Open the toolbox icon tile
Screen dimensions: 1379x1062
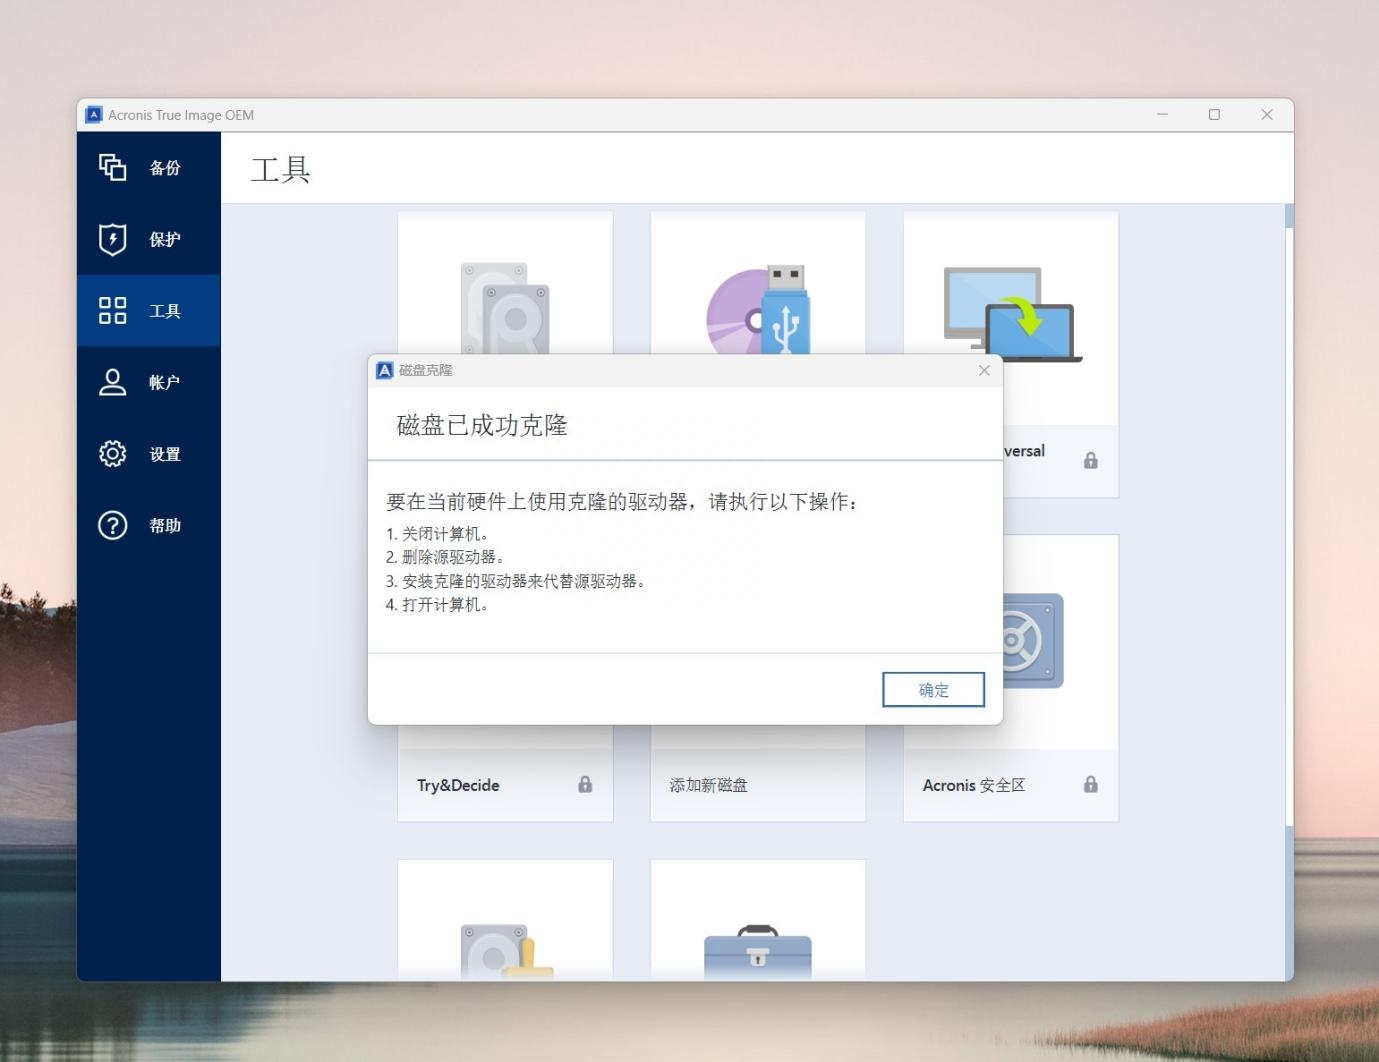click(758, 951)
